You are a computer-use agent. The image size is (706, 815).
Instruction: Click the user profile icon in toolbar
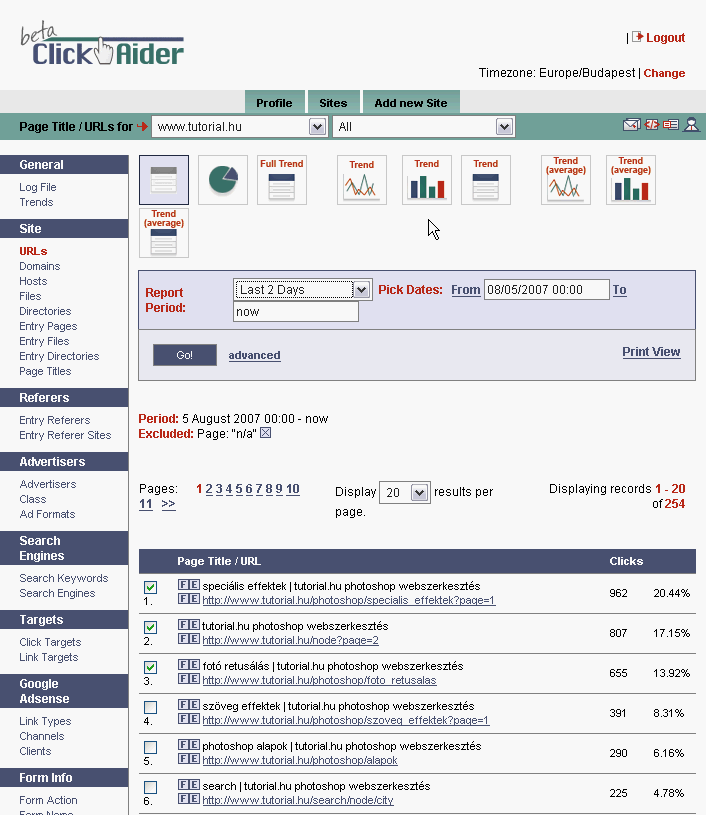pyautogui.click(x=690, y=125)
